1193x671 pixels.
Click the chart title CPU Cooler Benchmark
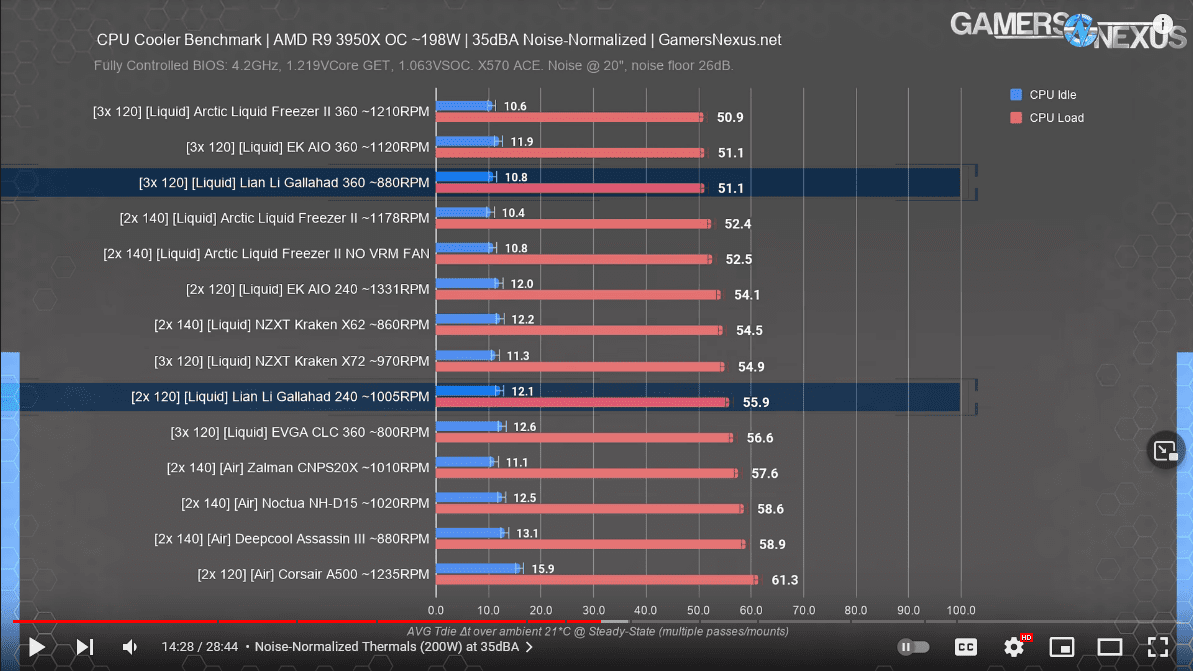click(439, 40)
